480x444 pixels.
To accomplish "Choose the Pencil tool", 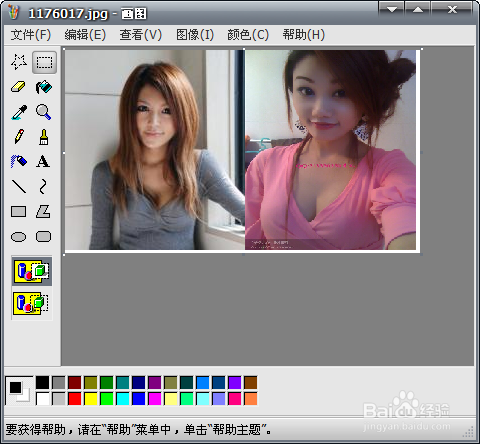I will [19, 137].
